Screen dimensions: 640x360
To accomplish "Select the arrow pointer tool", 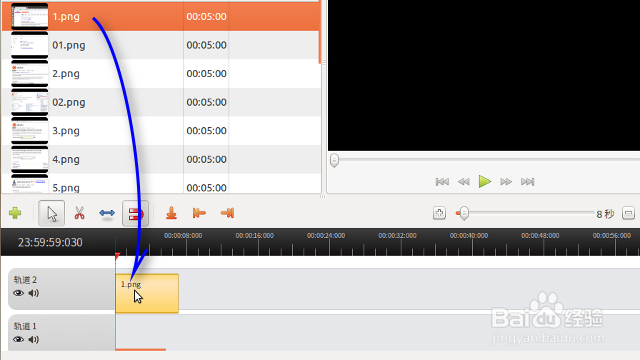I will (x=51, y=213).
